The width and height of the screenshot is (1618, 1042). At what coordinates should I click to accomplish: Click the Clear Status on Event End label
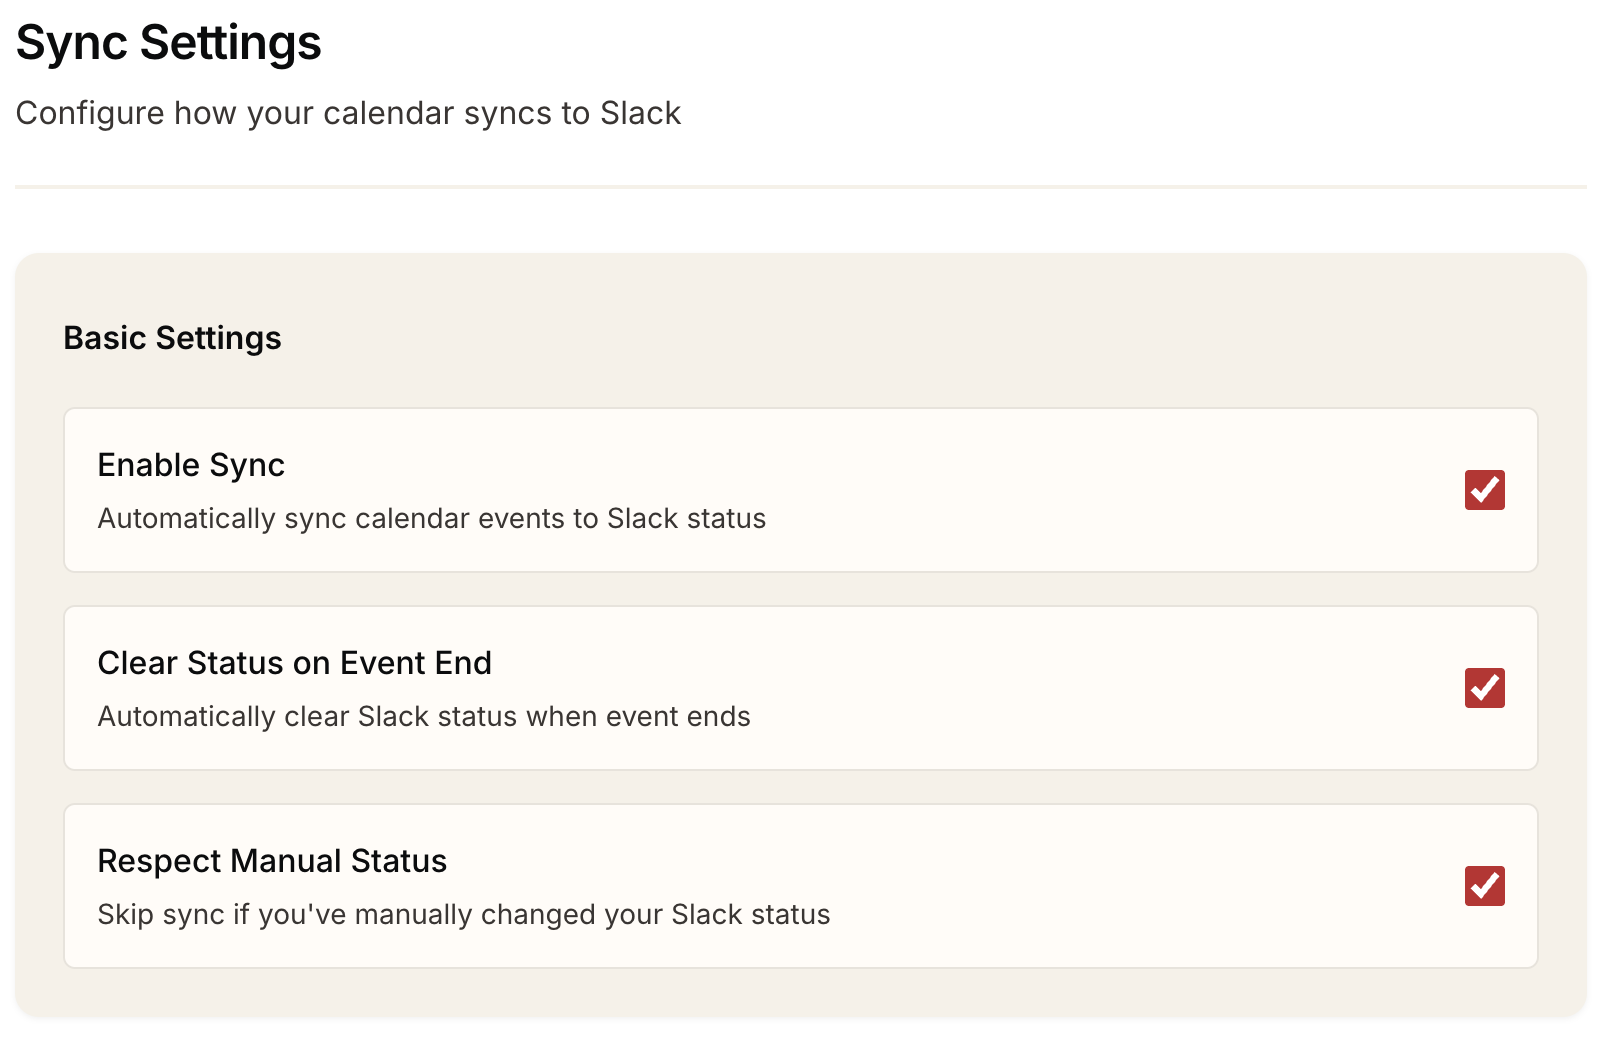click(x=294, y=663)
